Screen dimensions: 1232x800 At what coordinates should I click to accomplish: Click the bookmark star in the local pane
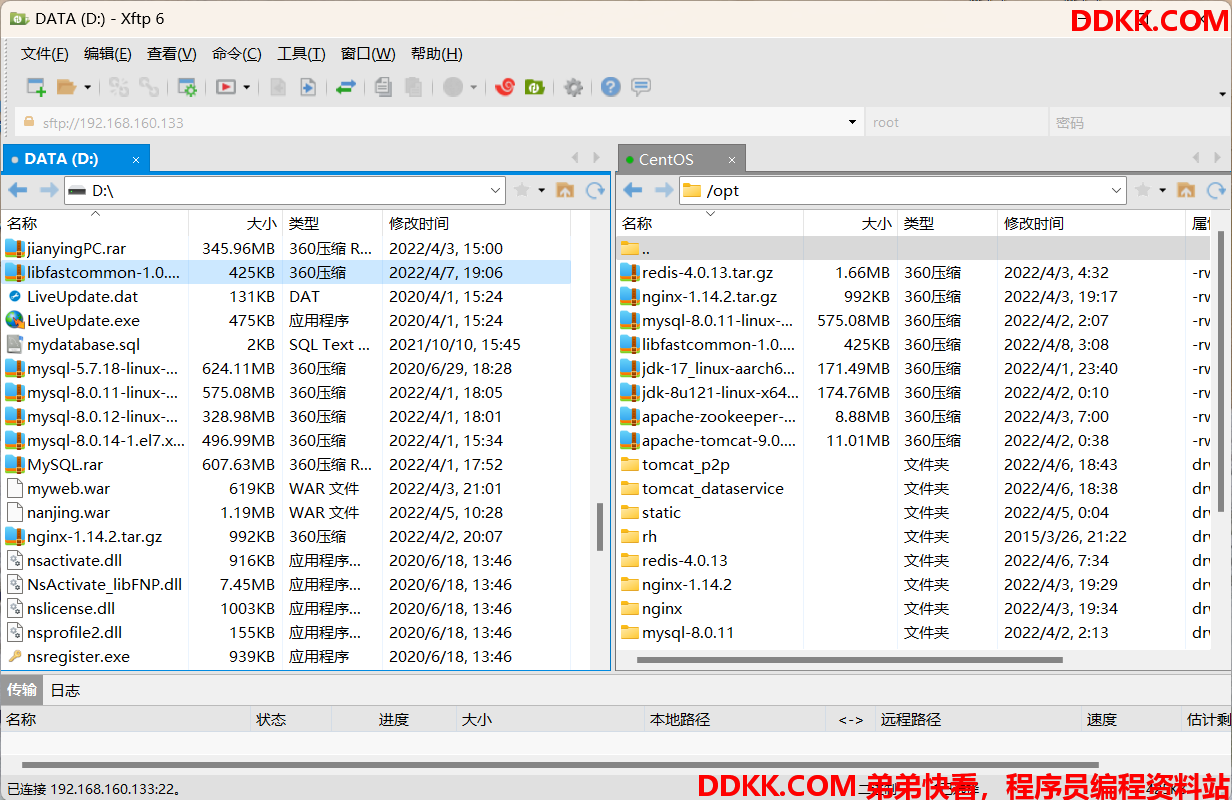tap(521, 190)
